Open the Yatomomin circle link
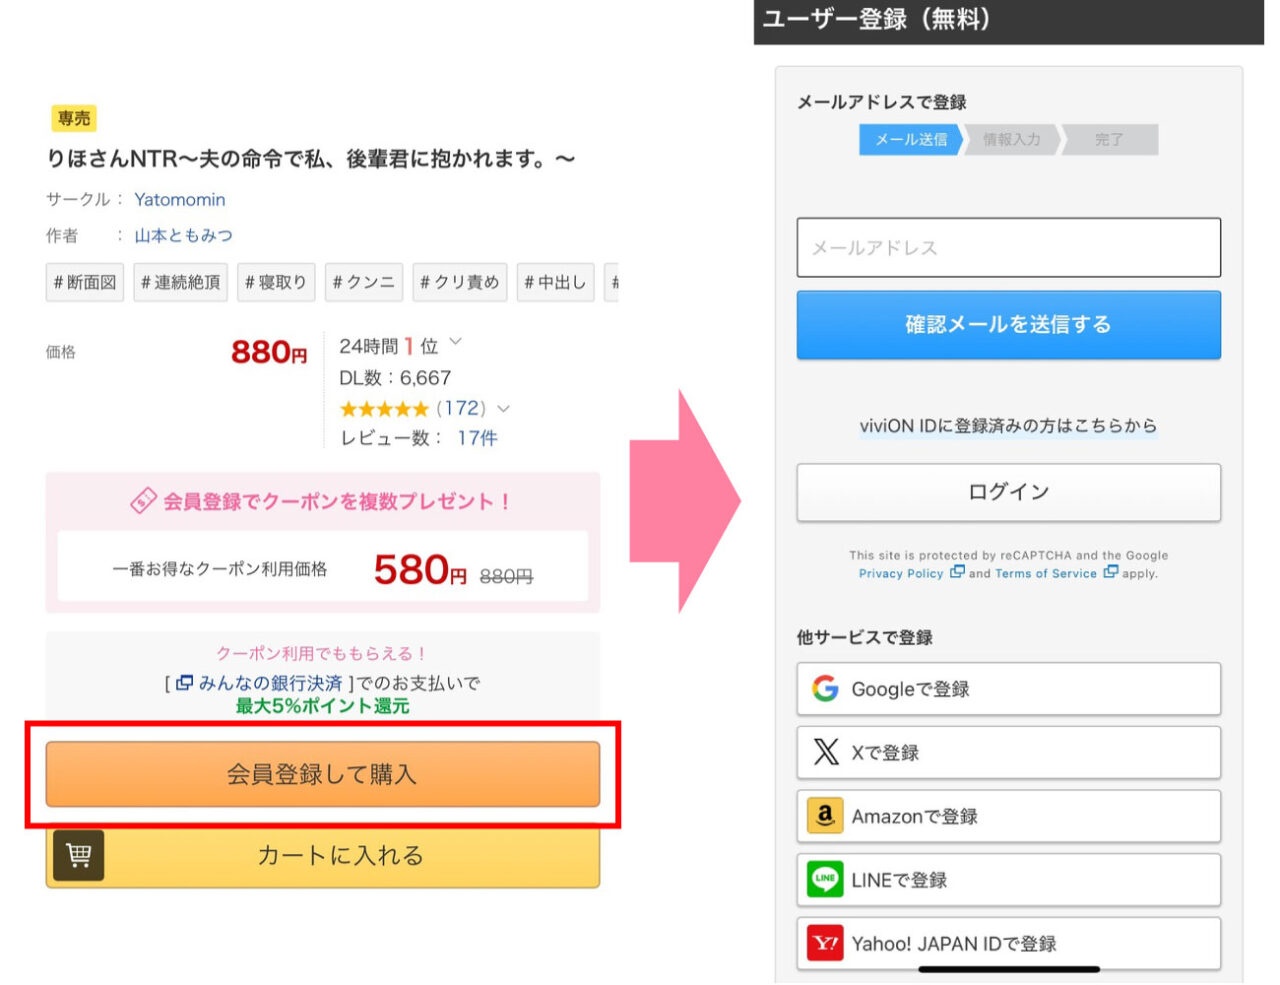The width and height of the screenshot is (1280, 985). click(x=180, y=199)
